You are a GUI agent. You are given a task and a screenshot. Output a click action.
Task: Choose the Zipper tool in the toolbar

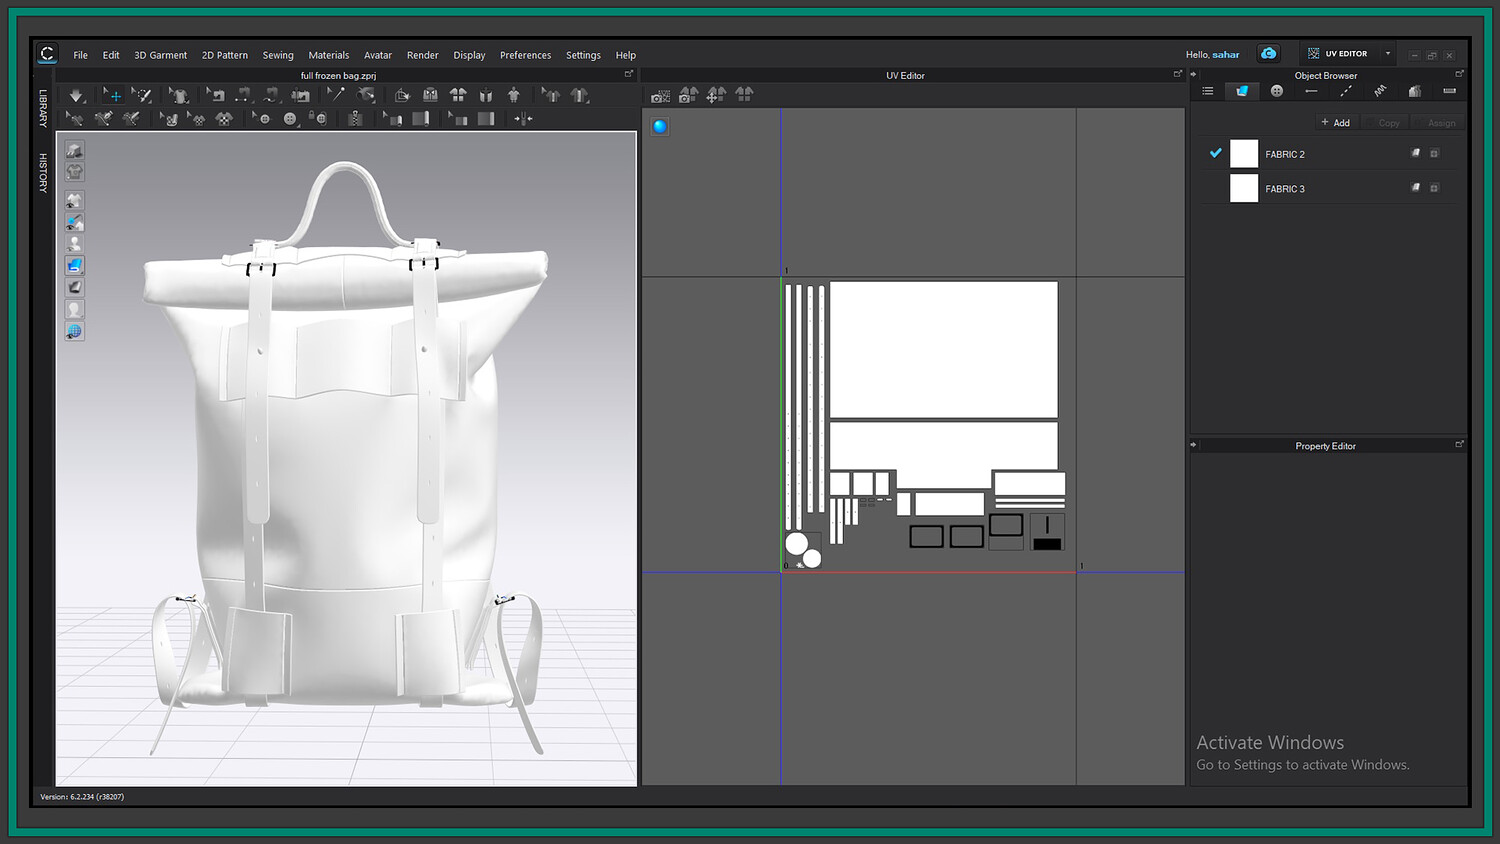[x=355, y=119]
